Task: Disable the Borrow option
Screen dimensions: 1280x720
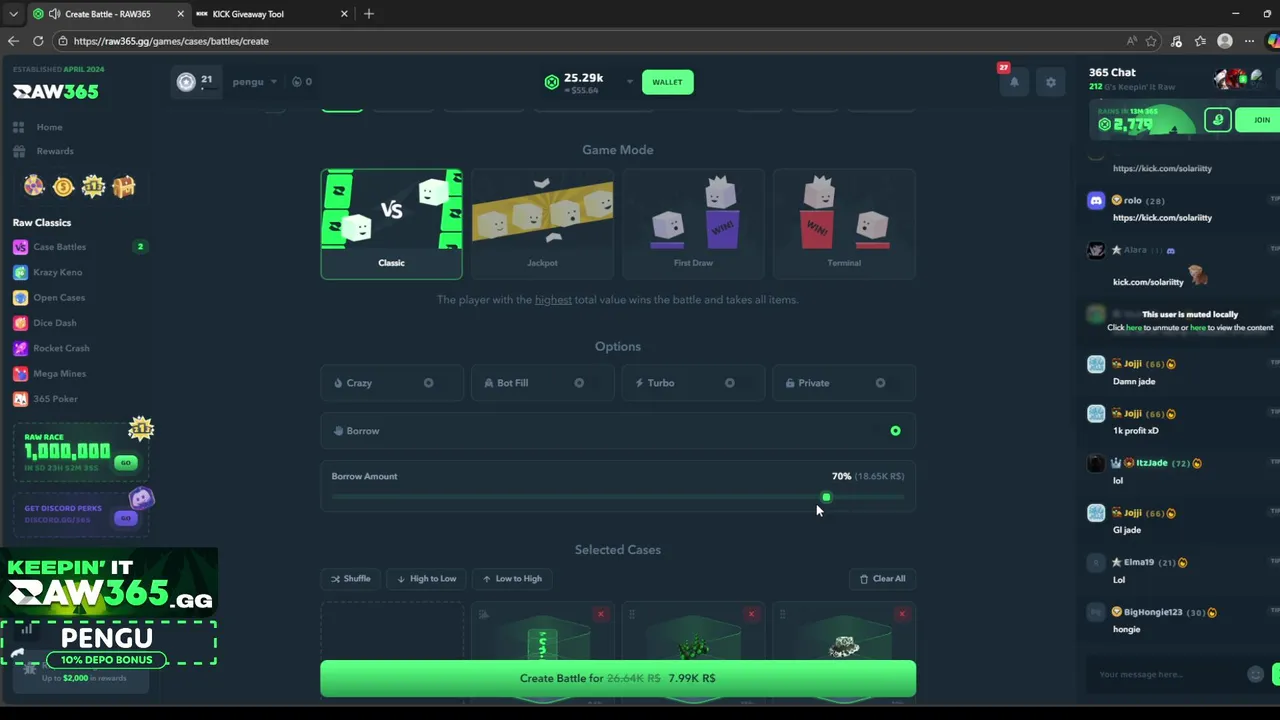Action: pyautogui.click(x=895, y=431)
